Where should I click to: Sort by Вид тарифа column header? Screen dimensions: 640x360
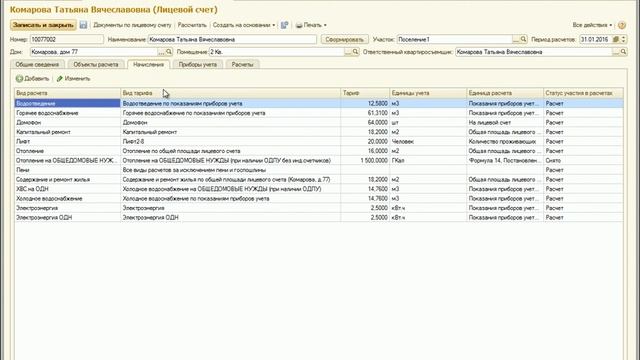[x=231, y=93]
